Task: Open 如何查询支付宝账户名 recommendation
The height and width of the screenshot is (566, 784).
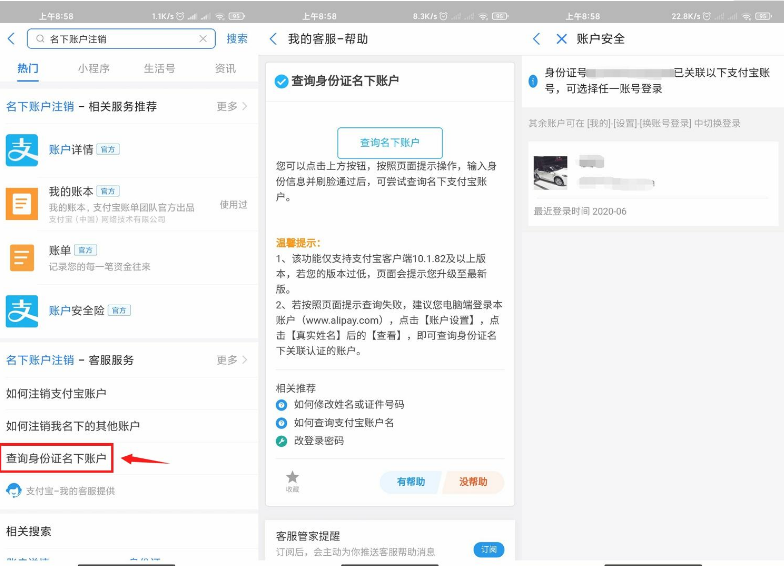Action: coord(344,423)
